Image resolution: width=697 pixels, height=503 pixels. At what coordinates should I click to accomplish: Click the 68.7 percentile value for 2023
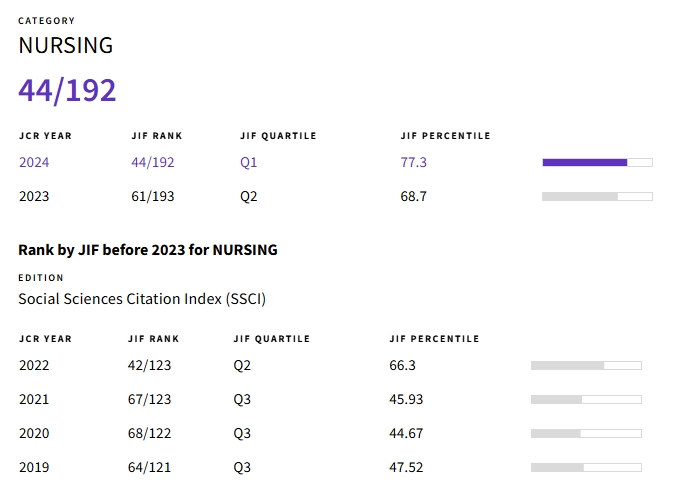(414, 196)
